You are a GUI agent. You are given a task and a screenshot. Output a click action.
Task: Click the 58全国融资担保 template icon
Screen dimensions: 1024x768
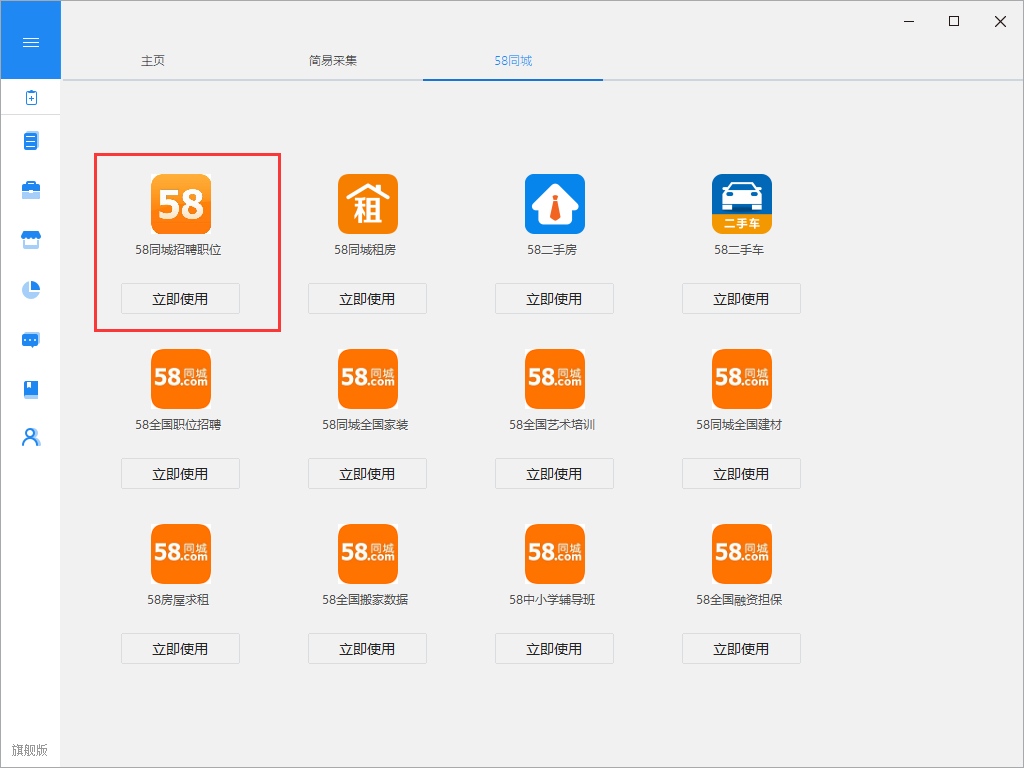(x=741, y=554)
